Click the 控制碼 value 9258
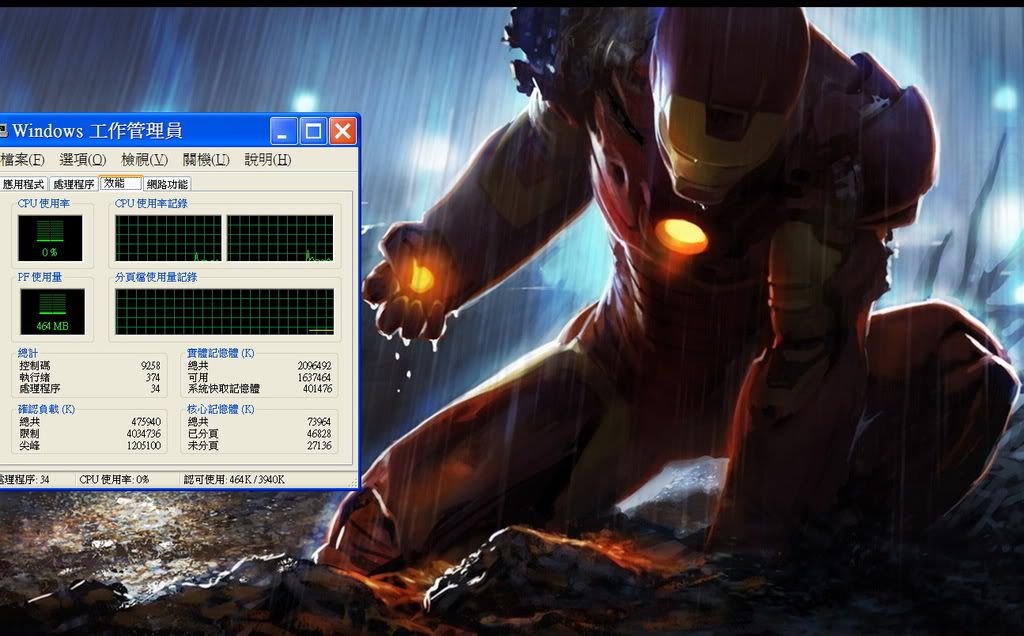Screen dimensions: 1024x636 (x=150, y=366)
